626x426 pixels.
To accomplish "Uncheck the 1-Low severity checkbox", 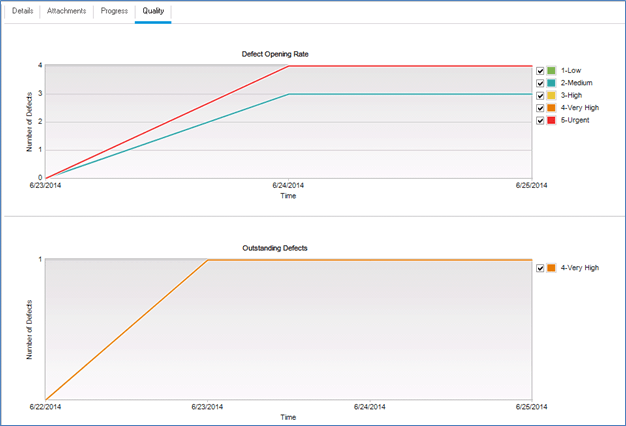I will [541, 70].
